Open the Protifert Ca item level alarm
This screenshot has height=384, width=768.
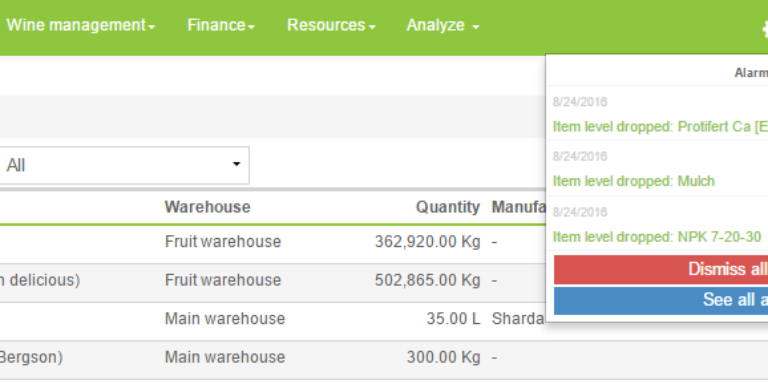click(660, 126)
